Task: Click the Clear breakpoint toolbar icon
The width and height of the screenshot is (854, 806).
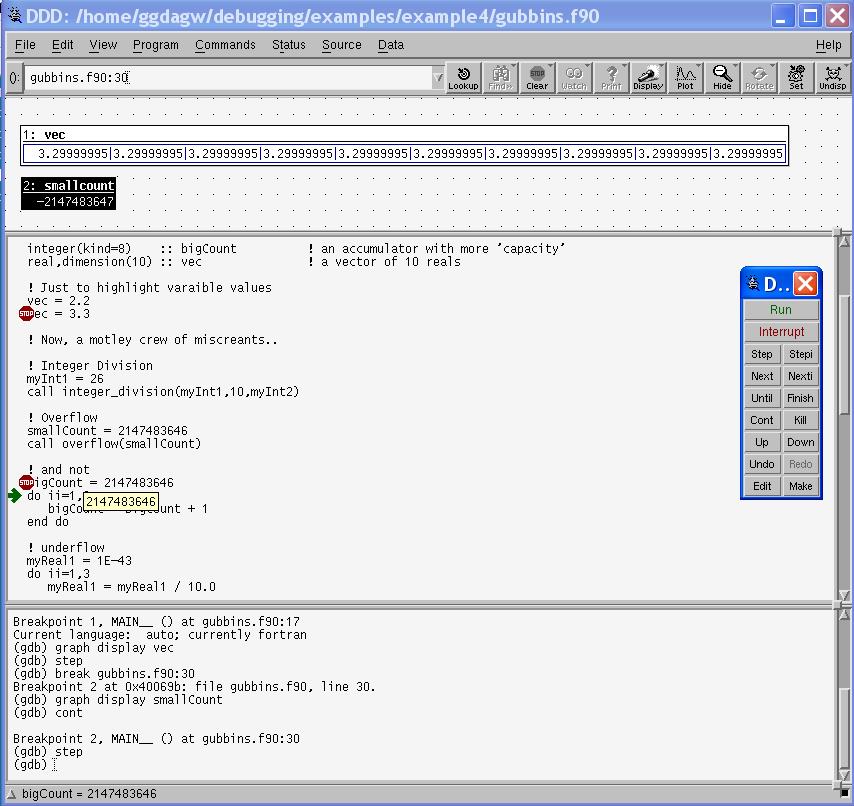Action: coord(537,78)
